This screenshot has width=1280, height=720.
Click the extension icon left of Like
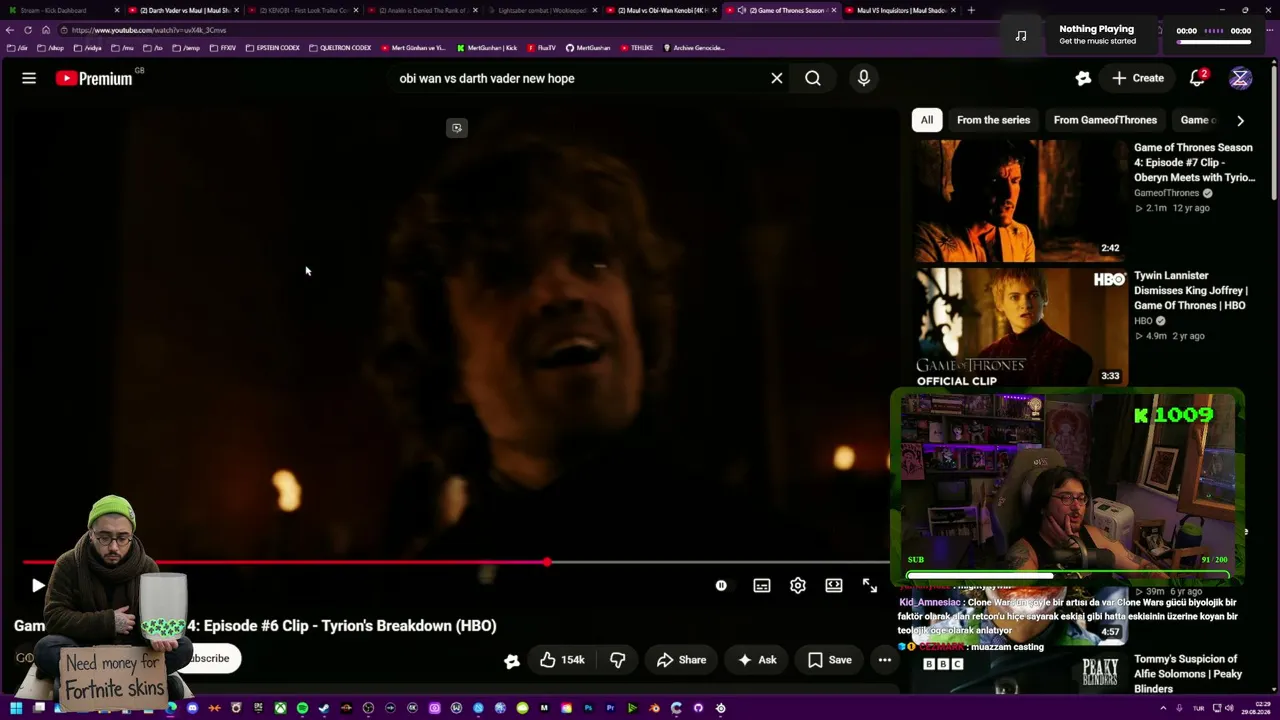coord(512,660)
